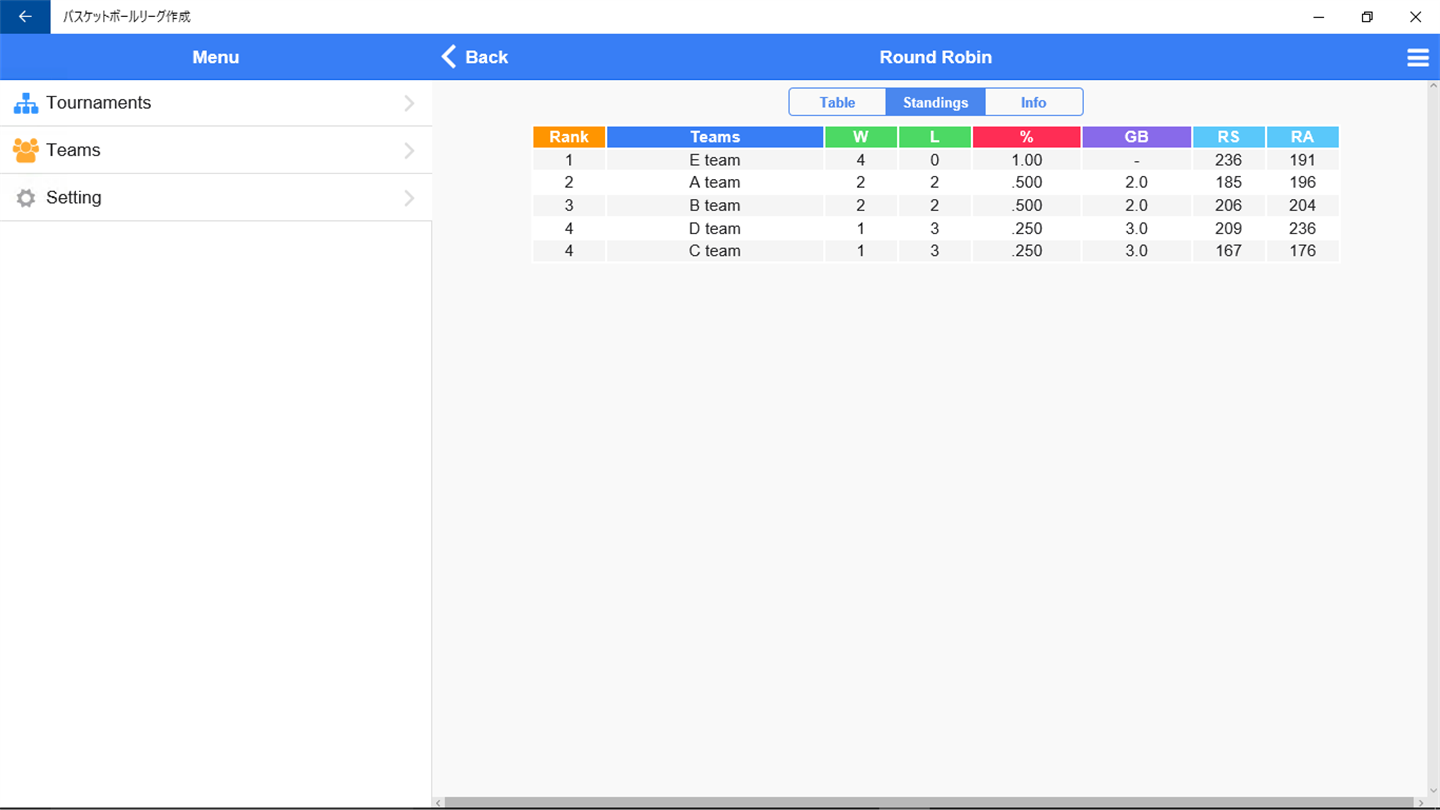Click the Back chevron icon
Image resolution: width=1440 pixels, height=810 pixels.
[x=449, y=57]
